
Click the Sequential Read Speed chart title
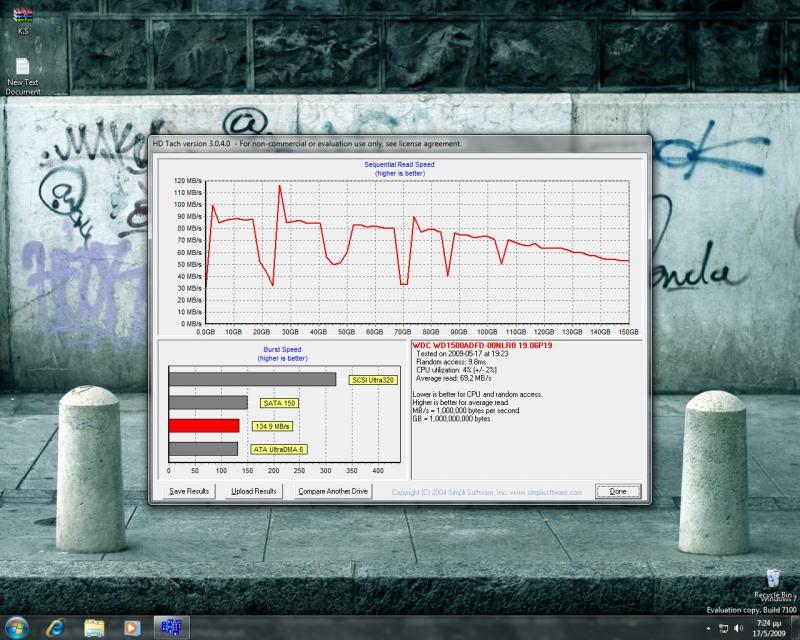click(x=399, y=164)
